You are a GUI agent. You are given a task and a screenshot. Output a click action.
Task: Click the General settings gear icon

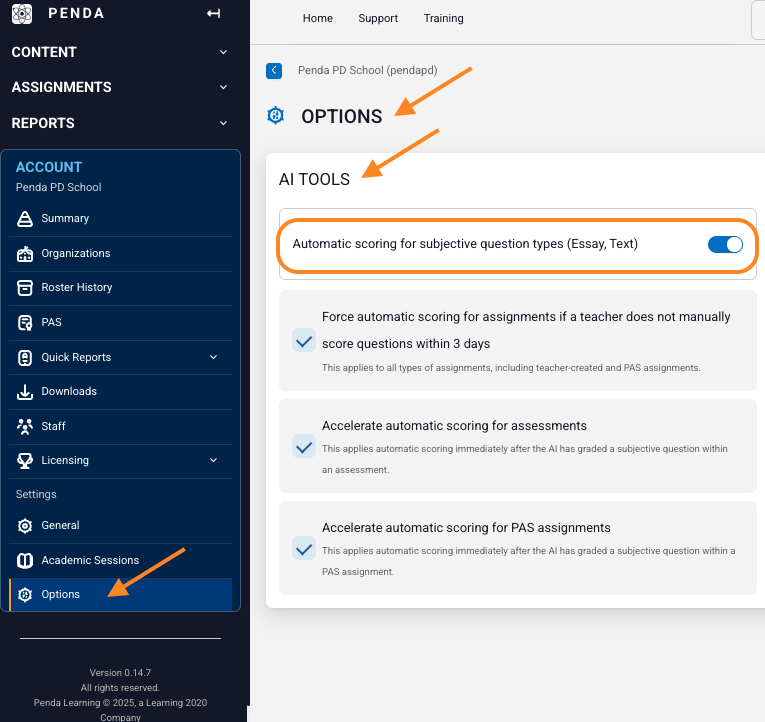[x=25, y=525]
